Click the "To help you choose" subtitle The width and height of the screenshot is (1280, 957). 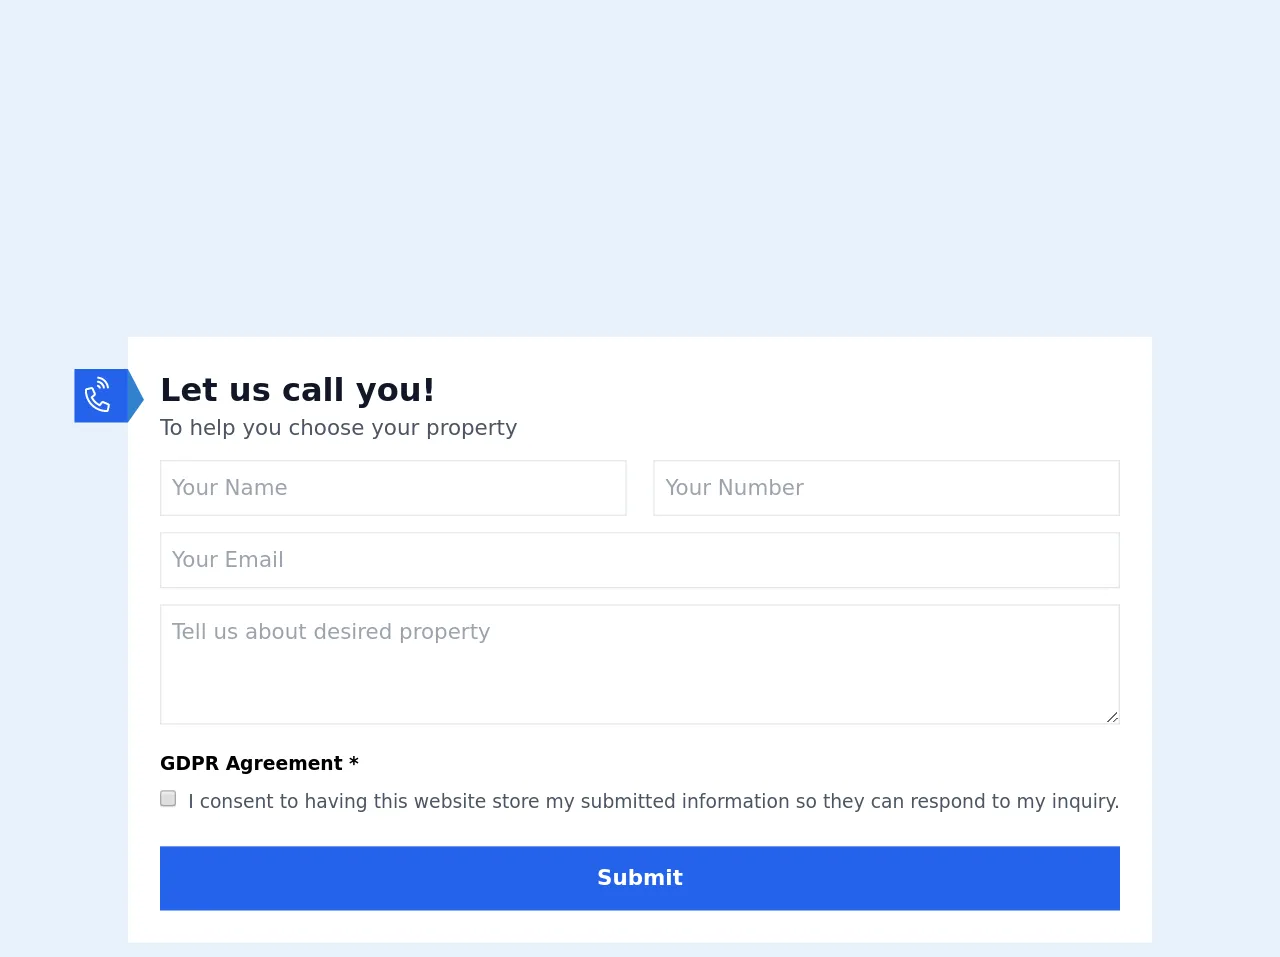pyautogui.click(x=338, y=428)
